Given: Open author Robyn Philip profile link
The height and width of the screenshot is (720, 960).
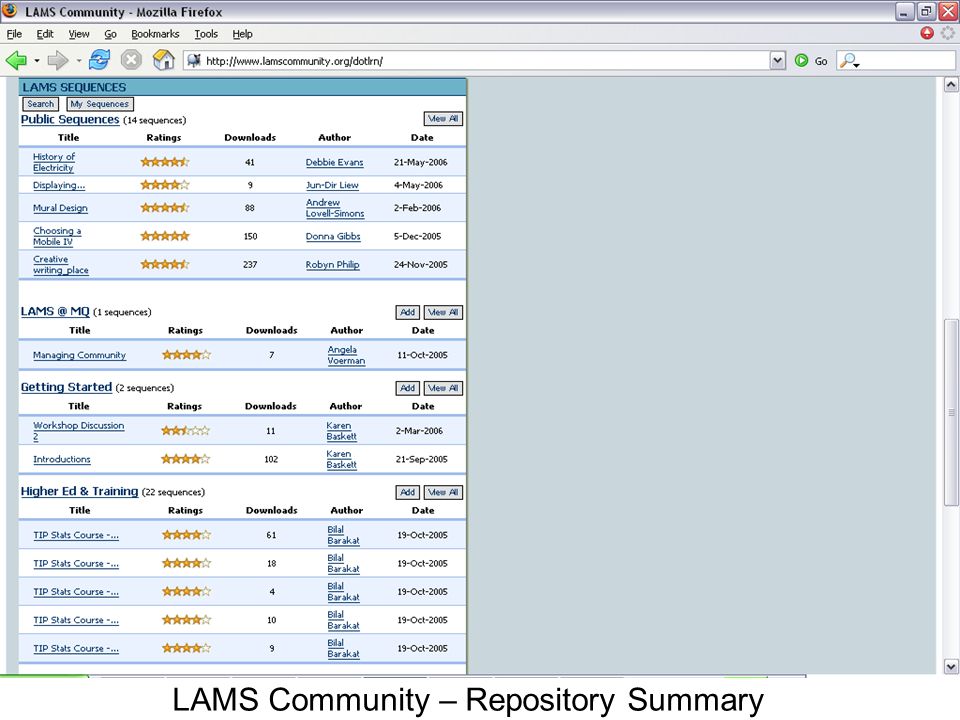Looking at the screenshot, I should point(332,264).
